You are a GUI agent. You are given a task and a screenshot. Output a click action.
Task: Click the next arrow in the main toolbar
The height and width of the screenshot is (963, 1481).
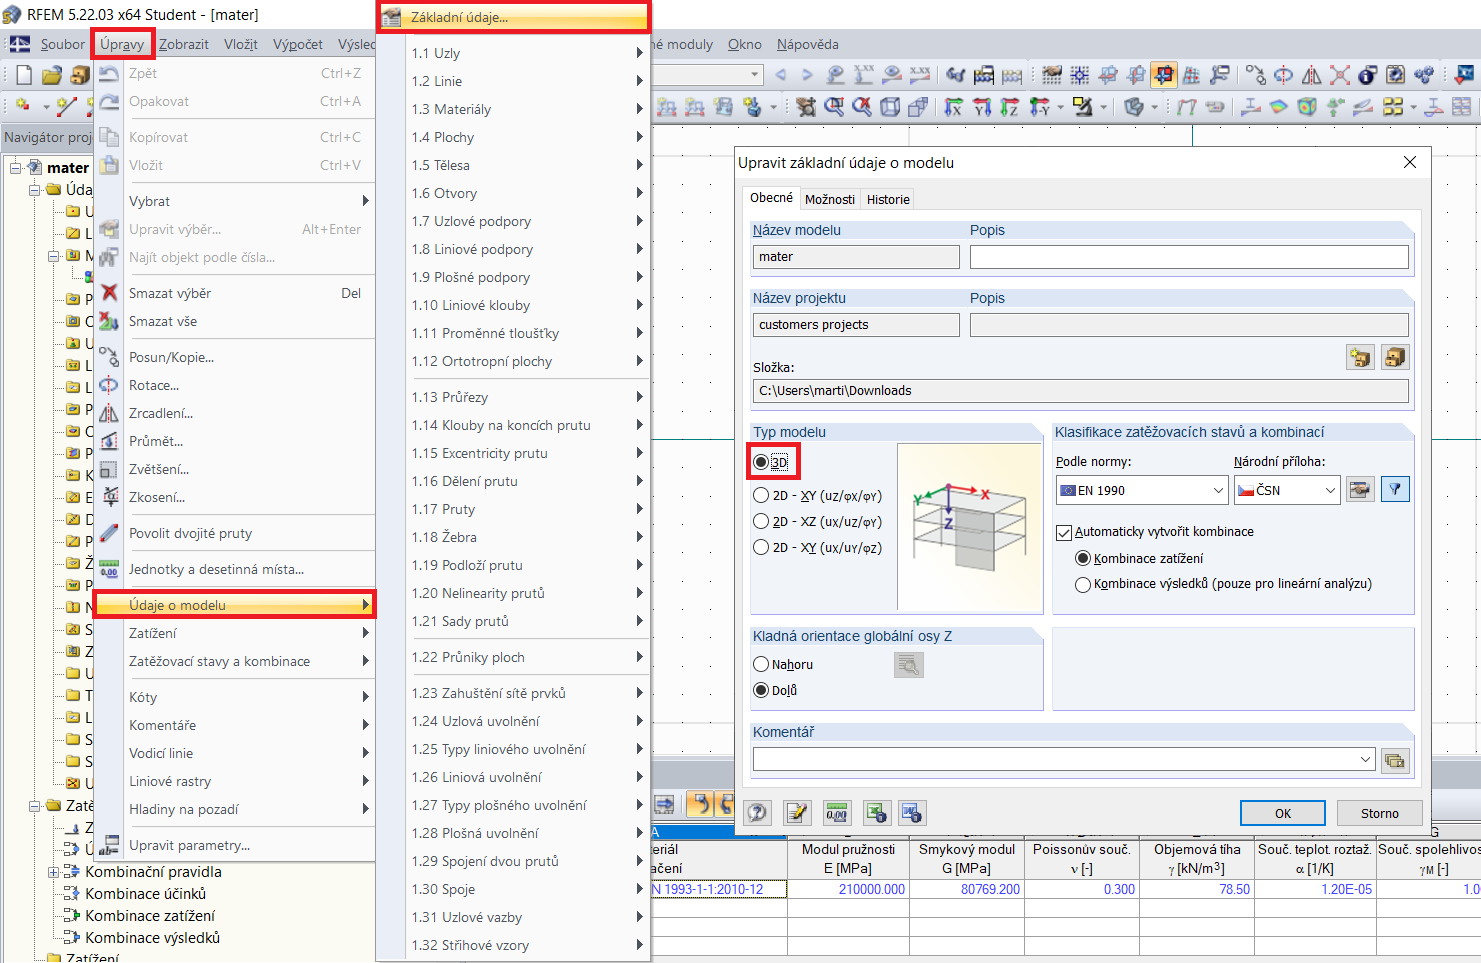807,75
